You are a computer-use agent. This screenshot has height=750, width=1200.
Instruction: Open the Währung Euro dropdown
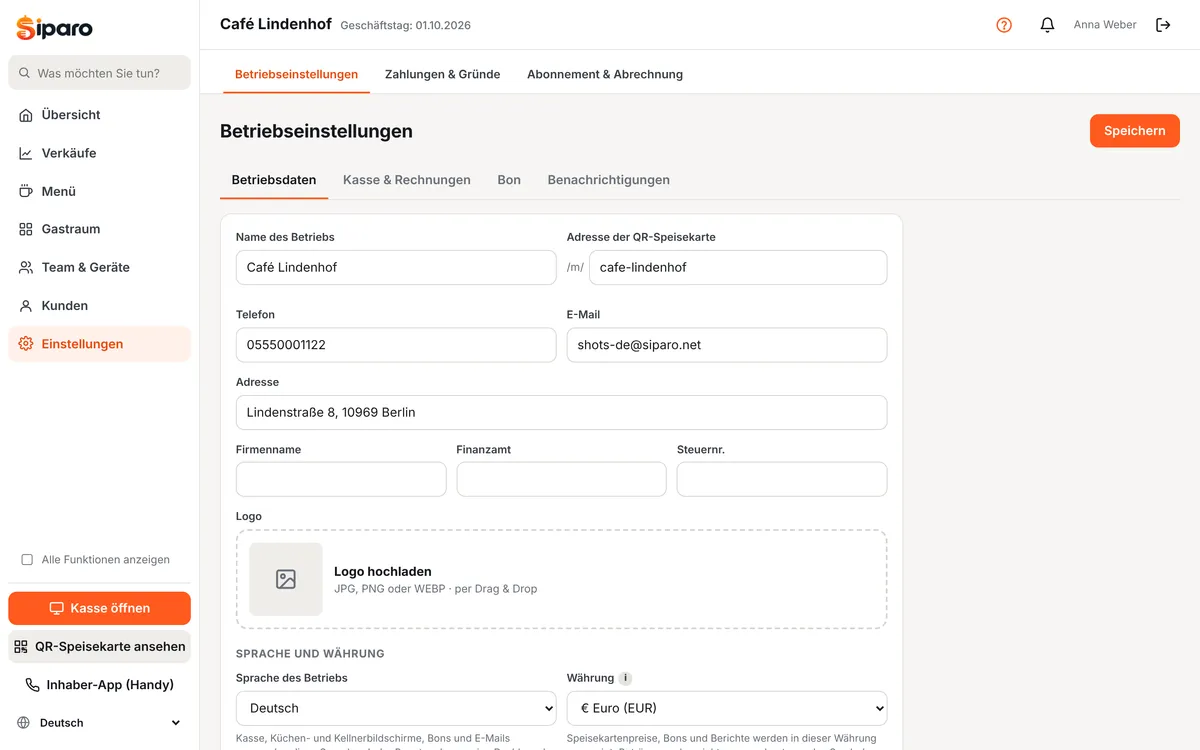pyautogui.click(x=727, y=708)
